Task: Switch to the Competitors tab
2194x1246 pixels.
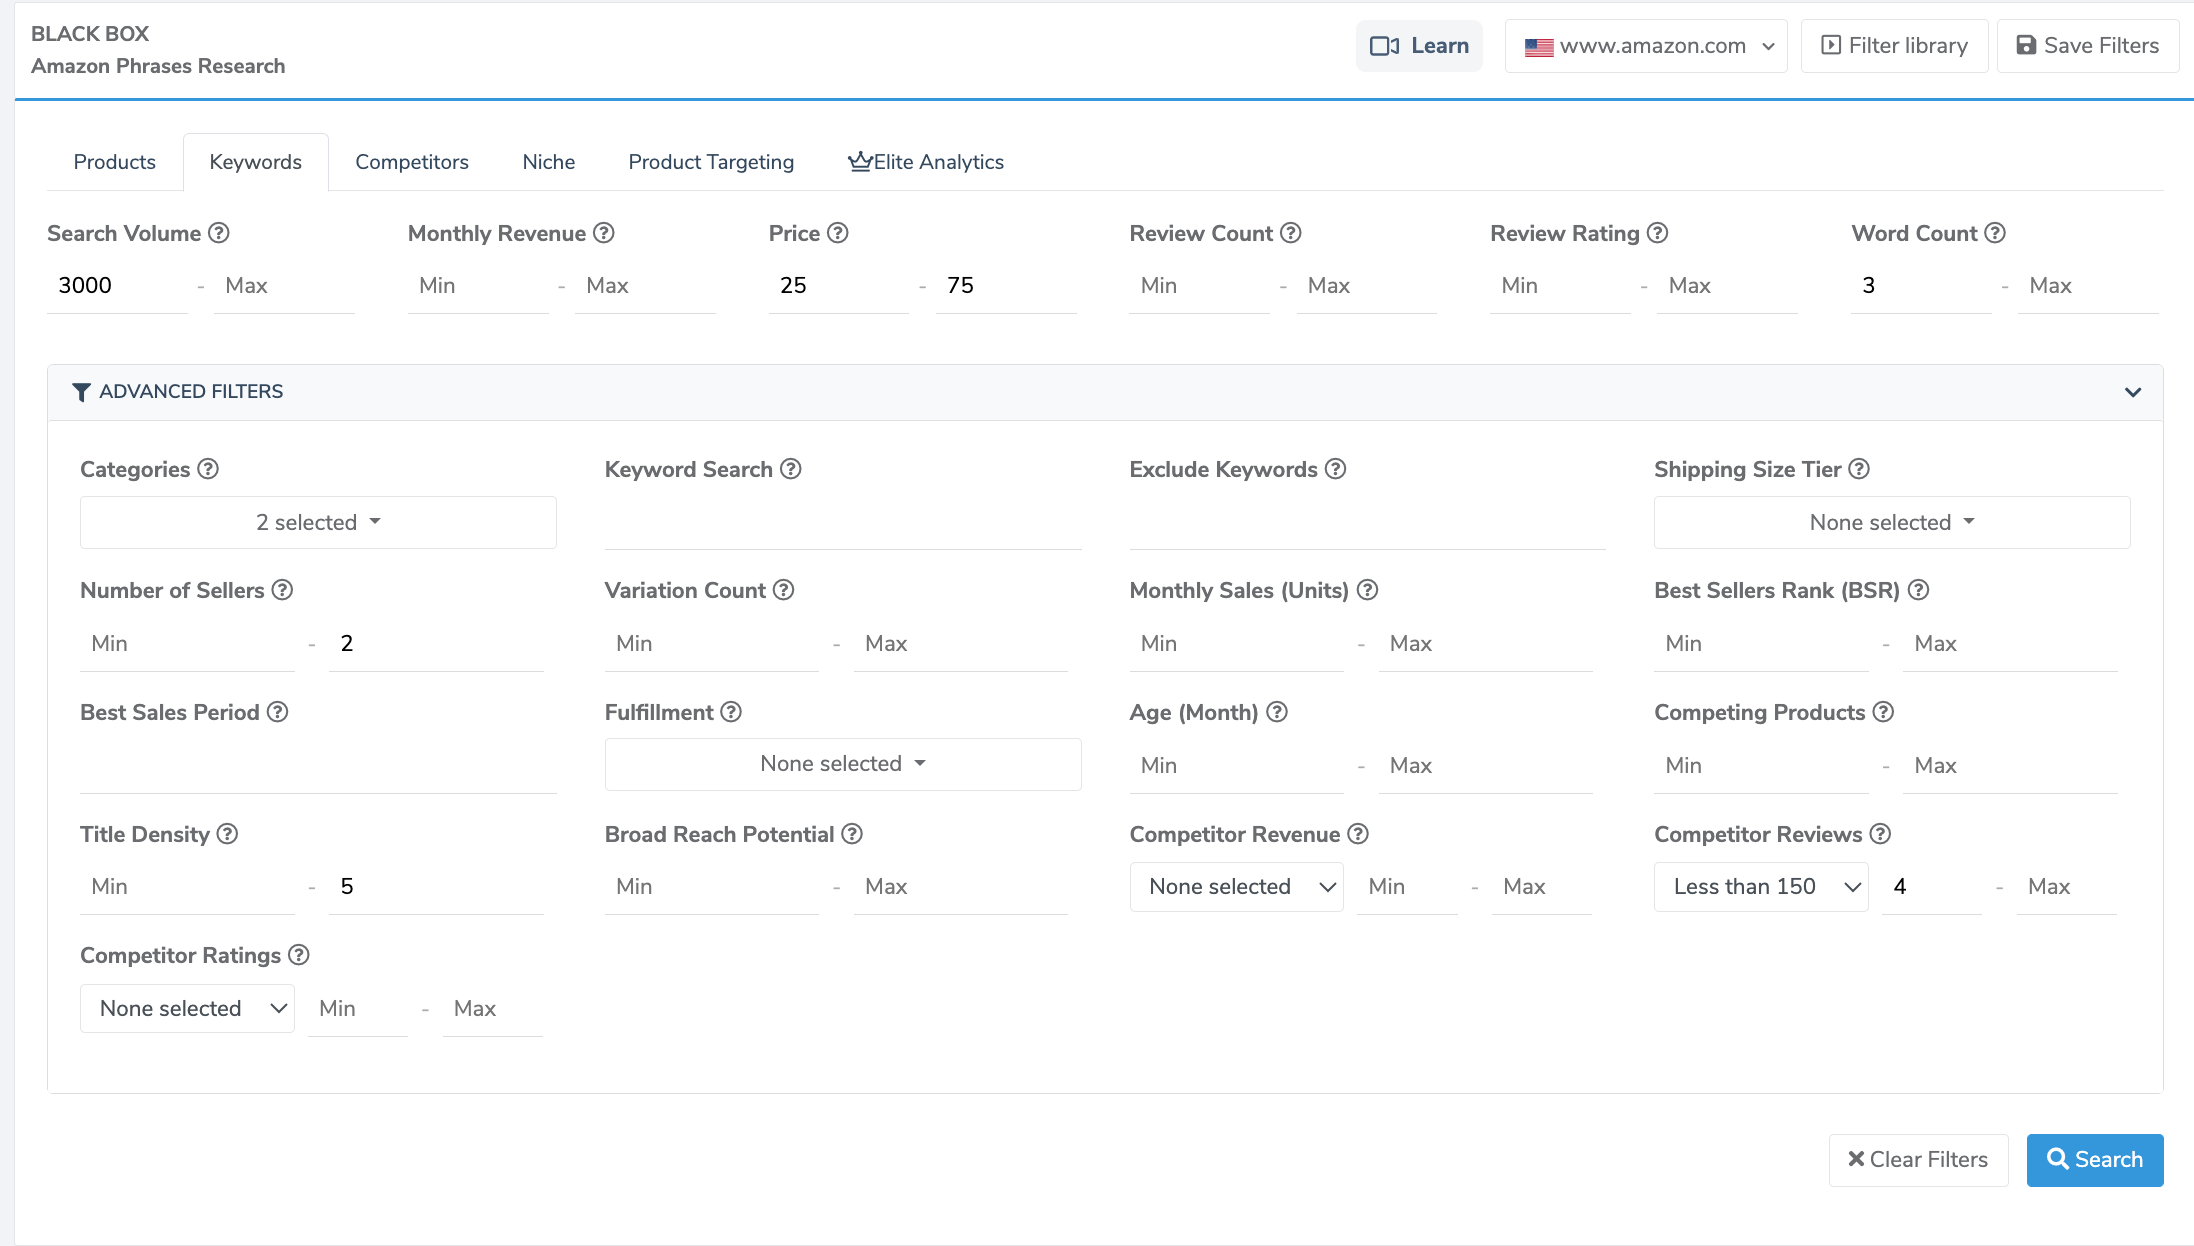Action: click(411, 161)
